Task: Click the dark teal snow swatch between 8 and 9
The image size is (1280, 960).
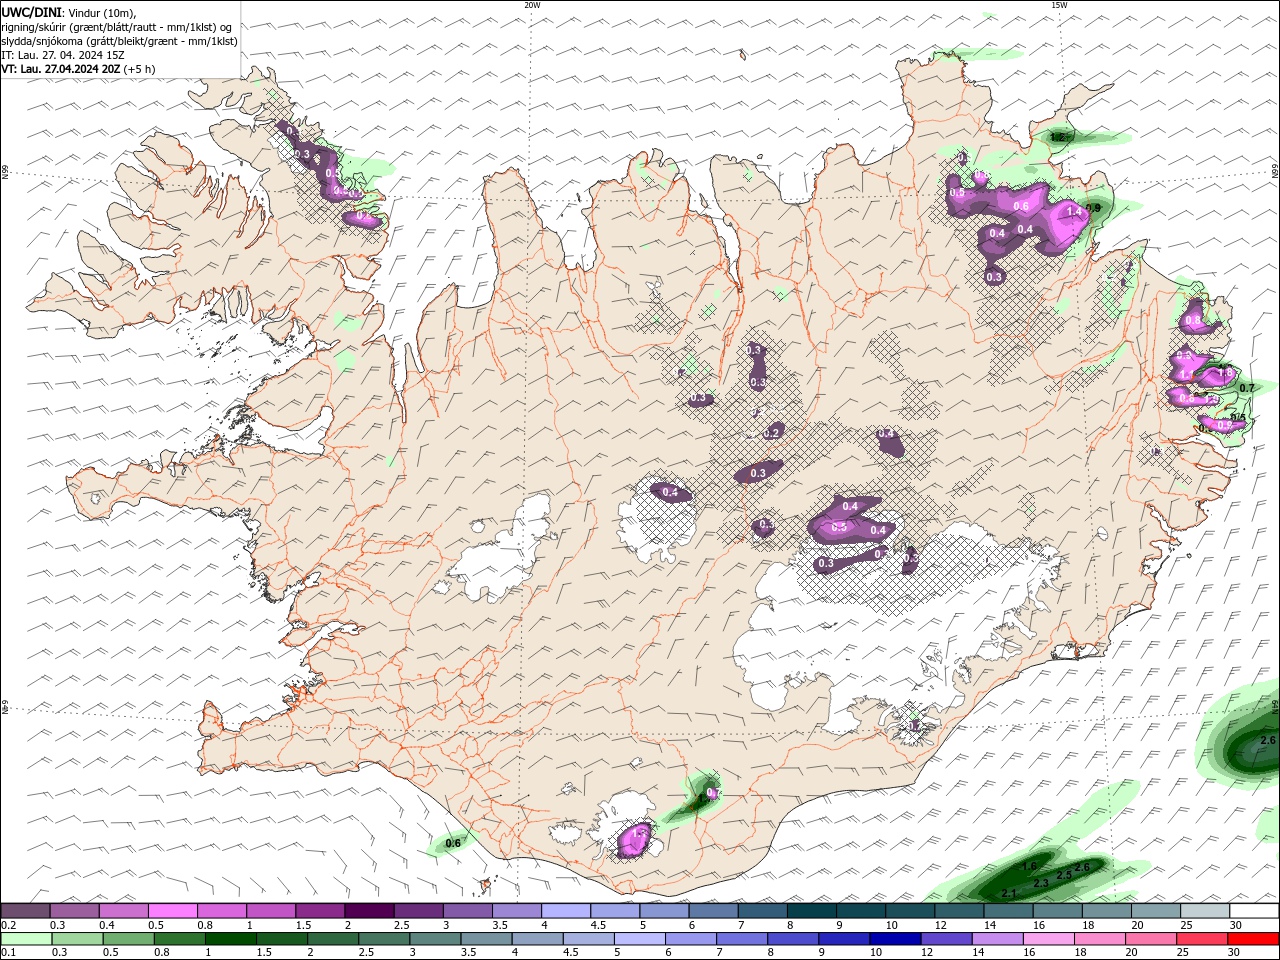Action: pos(811,911)
